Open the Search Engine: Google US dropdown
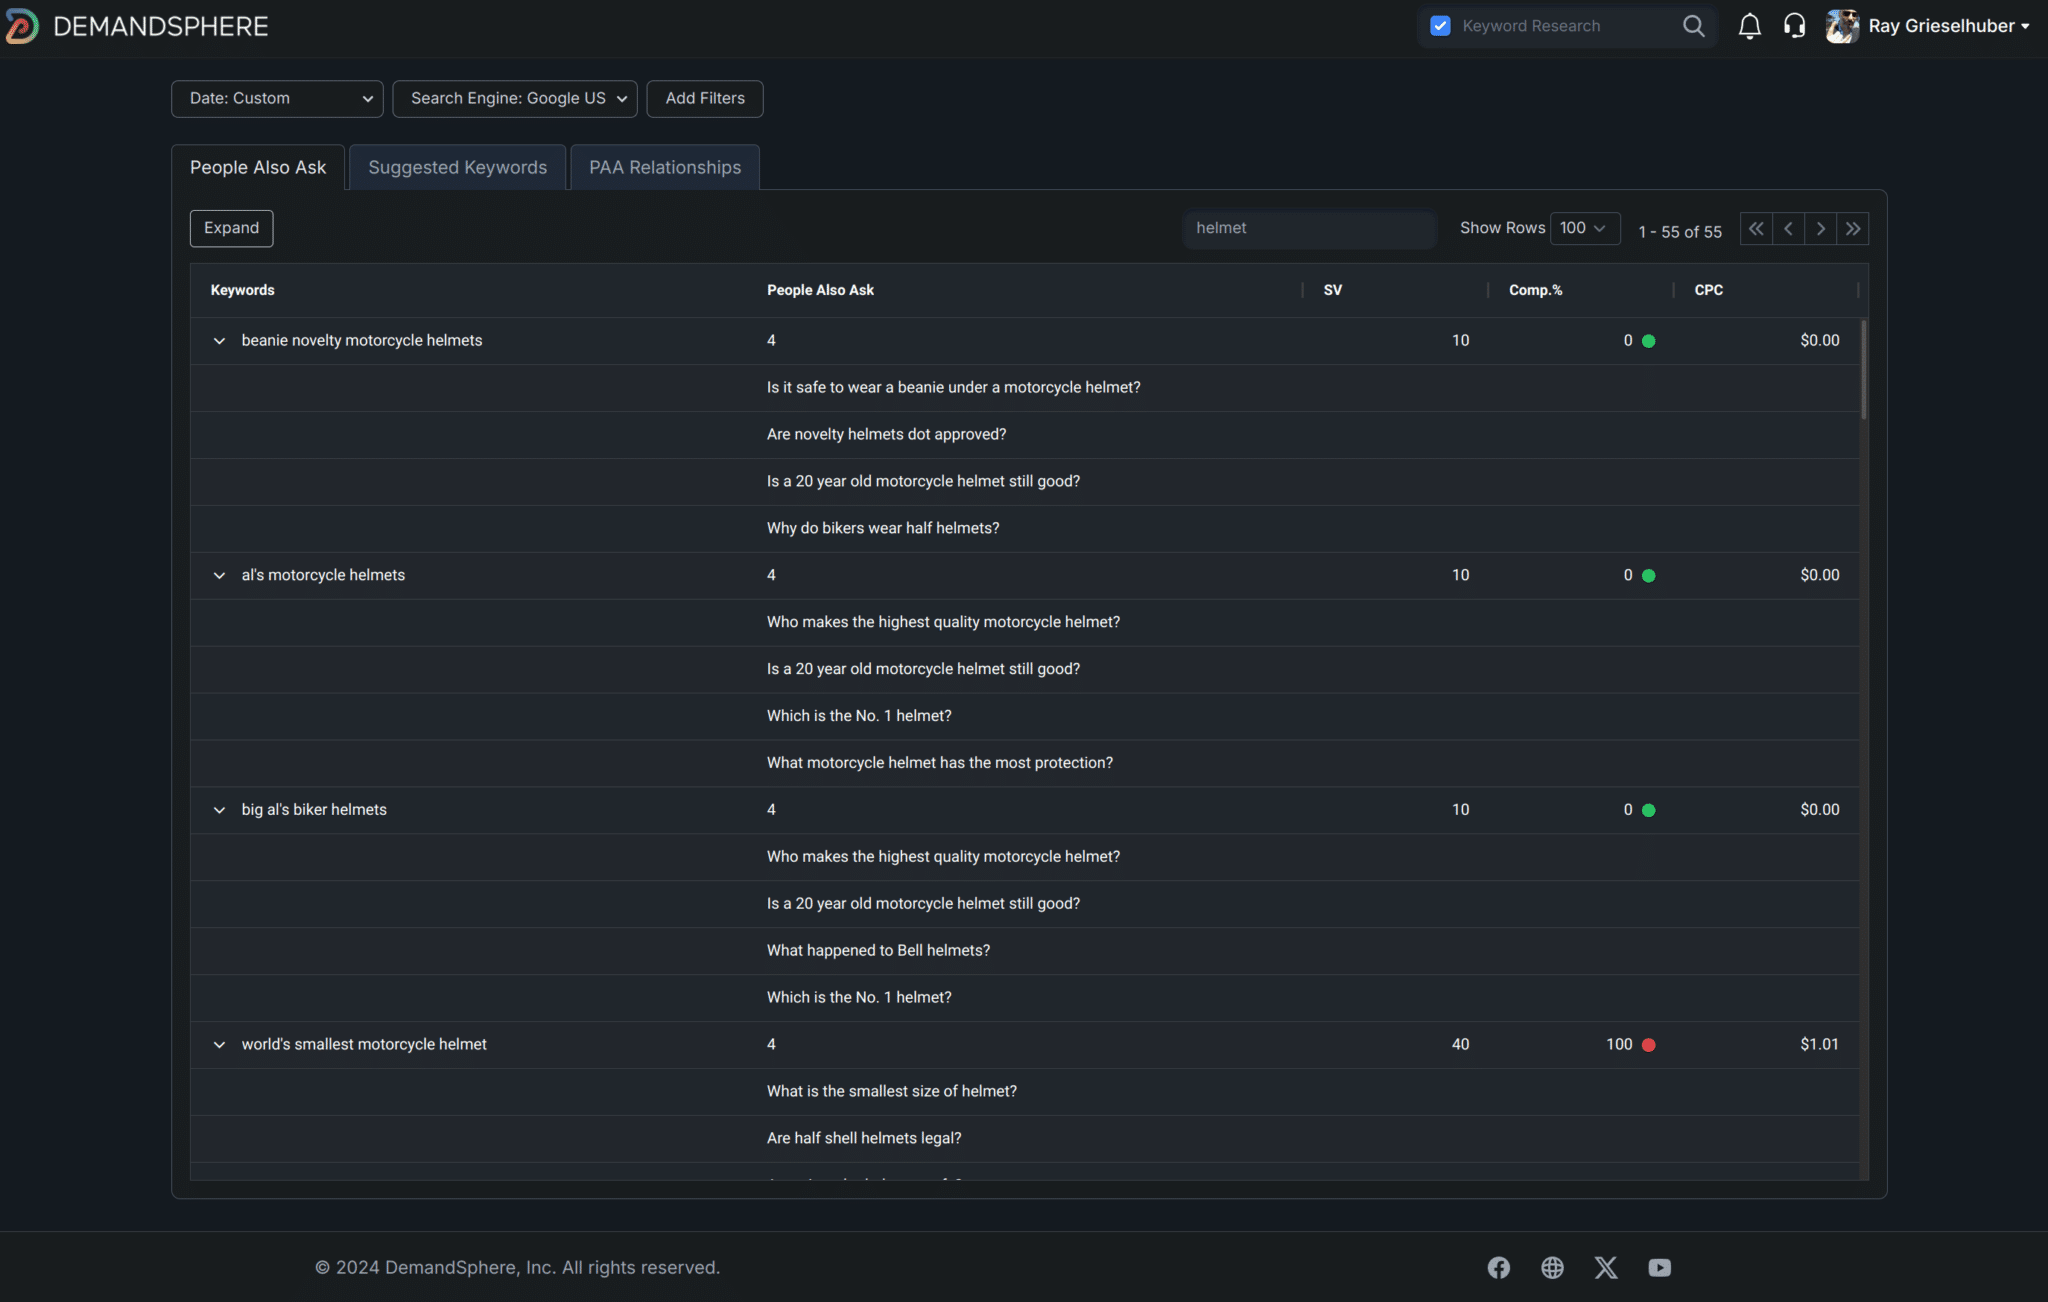 (514, 99)
